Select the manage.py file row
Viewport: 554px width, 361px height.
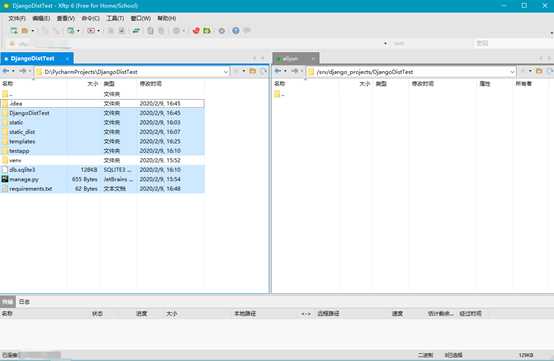click(102, 179)
